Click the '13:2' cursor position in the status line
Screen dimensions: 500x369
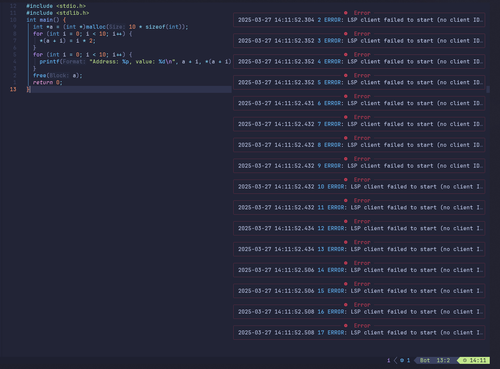(443, 360)
